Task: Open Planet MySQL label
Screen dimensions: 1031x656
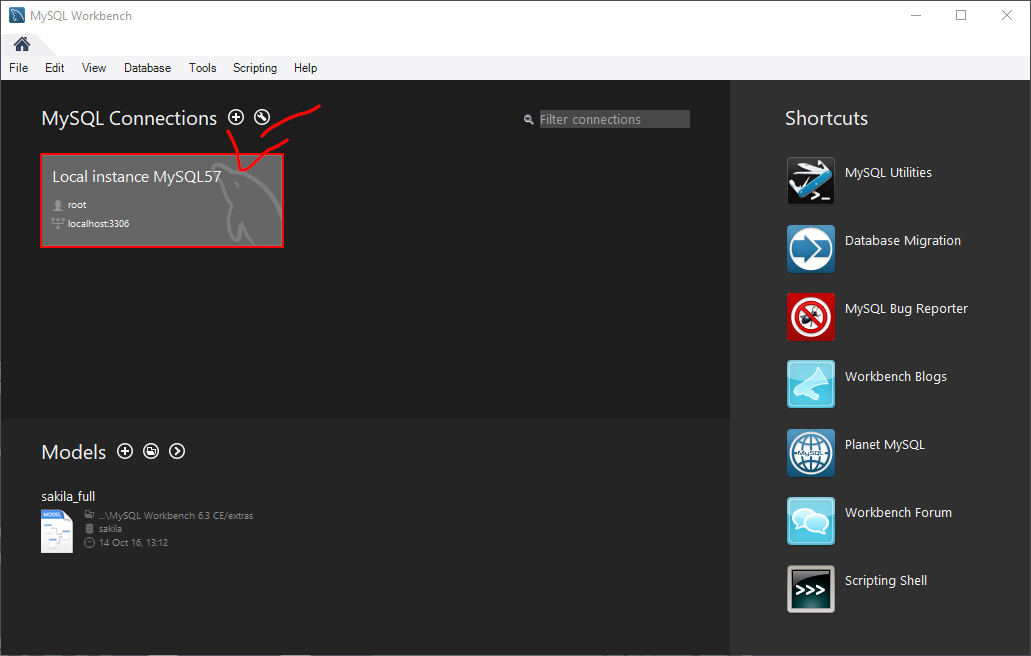Action: point(884,444)
